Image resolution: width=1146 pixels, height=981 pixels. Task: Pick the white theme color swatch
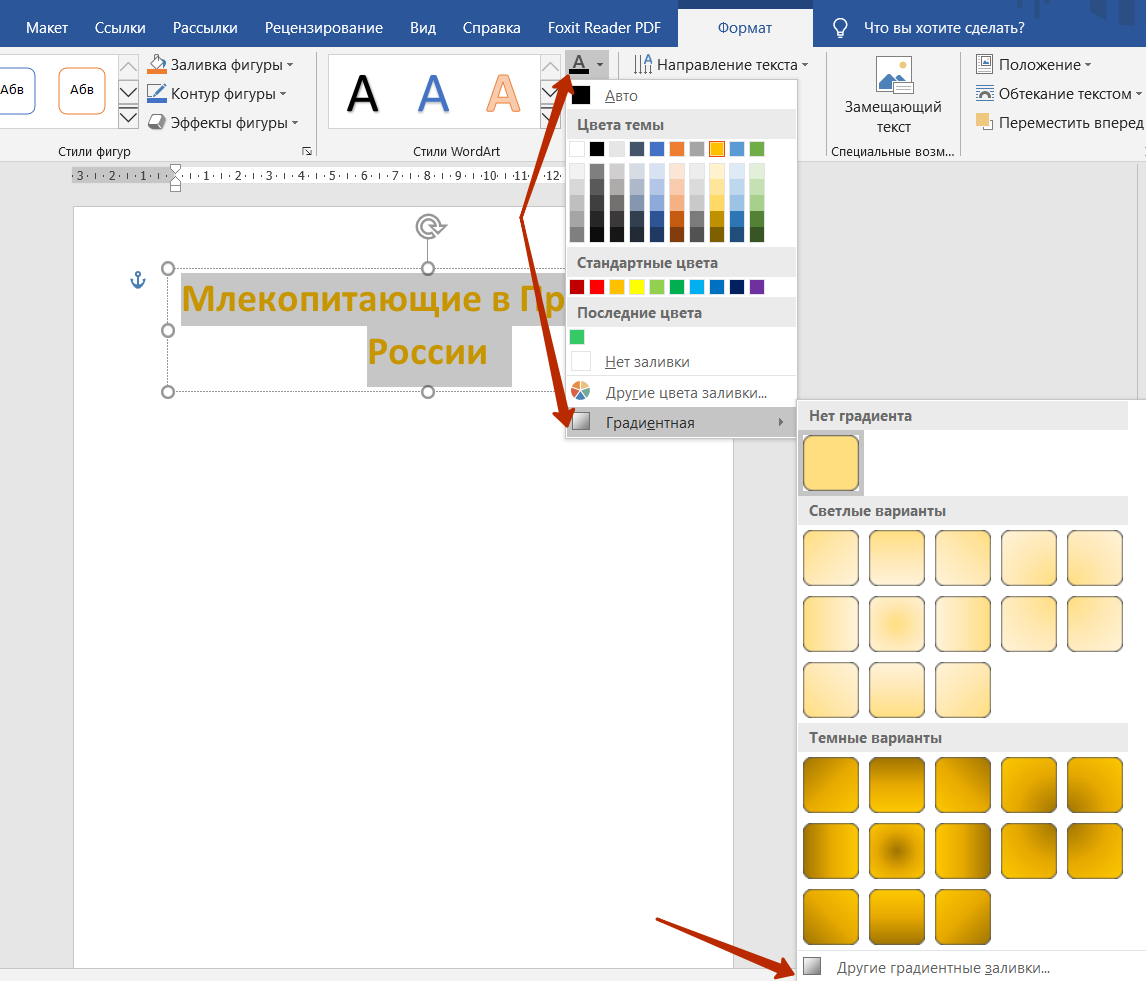pyautogui.click(x=577, y=149)
